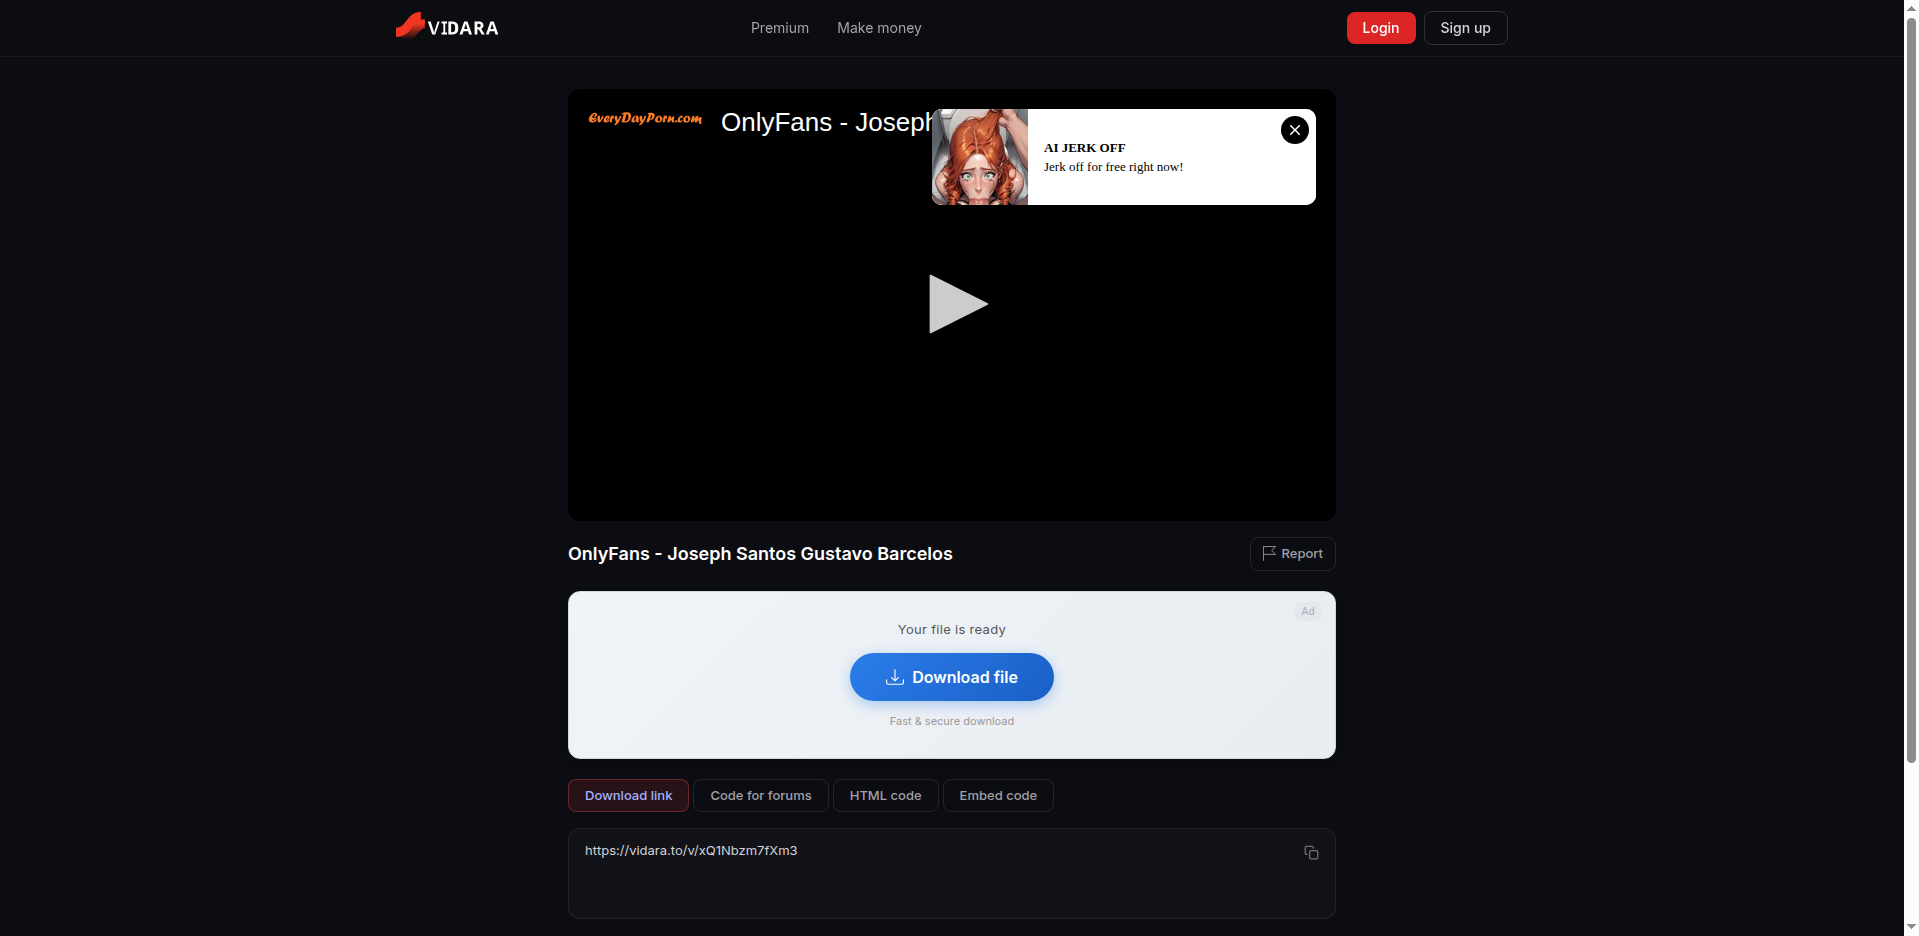Click the page vertical scrollbar
The width and height of the screenshot is (1919, 936).
[1911, 390]
